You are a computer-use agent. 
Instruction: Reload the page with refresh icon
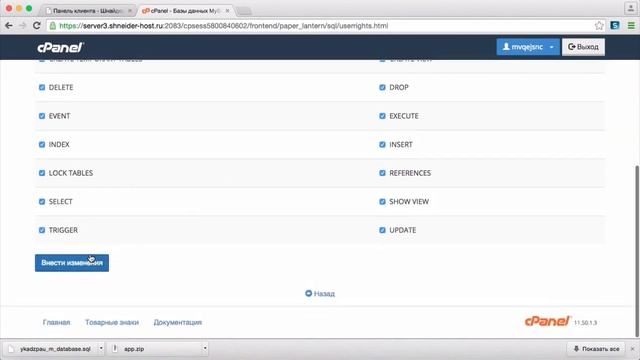coord(36,25)
